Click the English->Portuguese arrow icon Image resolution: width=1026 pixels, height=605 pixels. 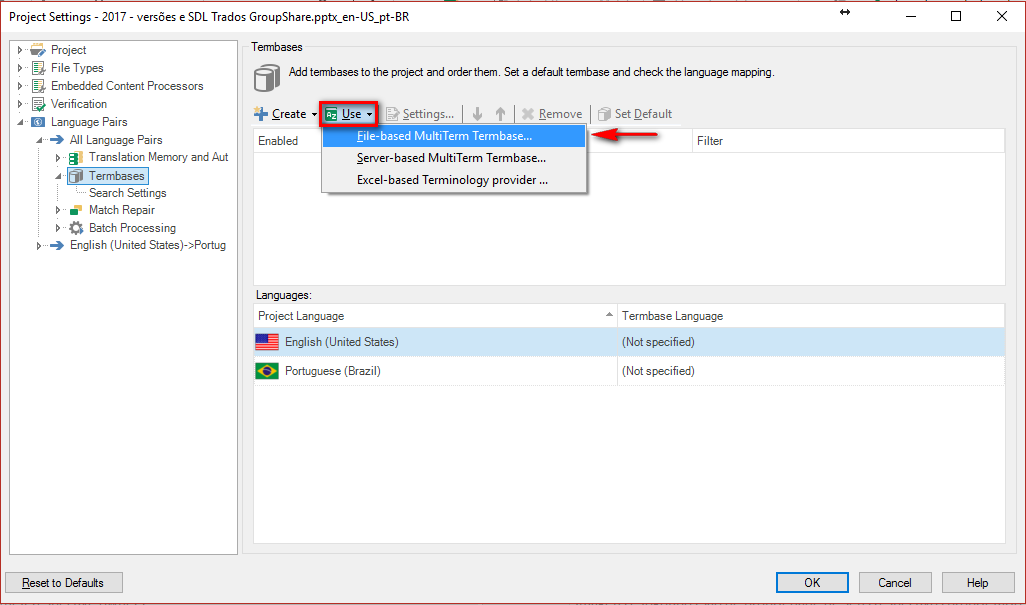(x=58, y=245)
